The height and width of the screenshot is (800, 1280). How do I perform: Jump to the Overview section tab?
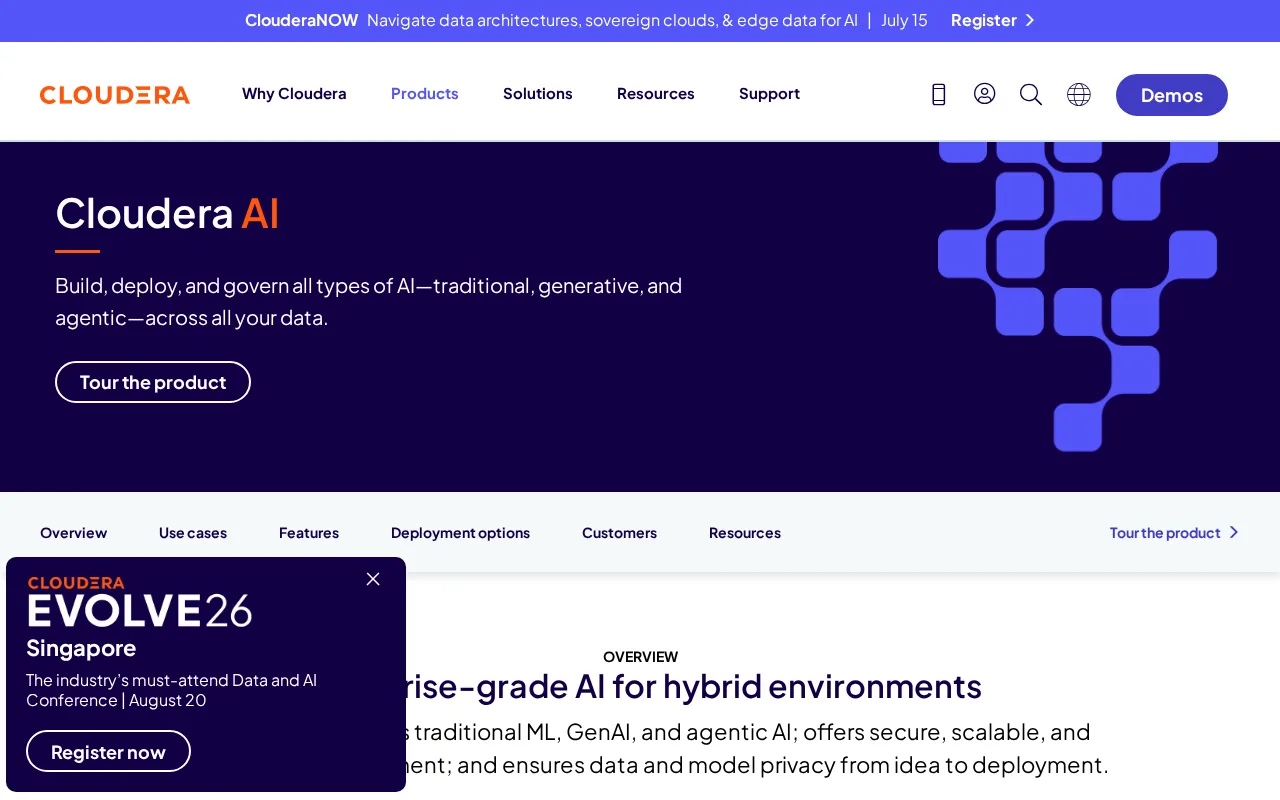(74, 532)
